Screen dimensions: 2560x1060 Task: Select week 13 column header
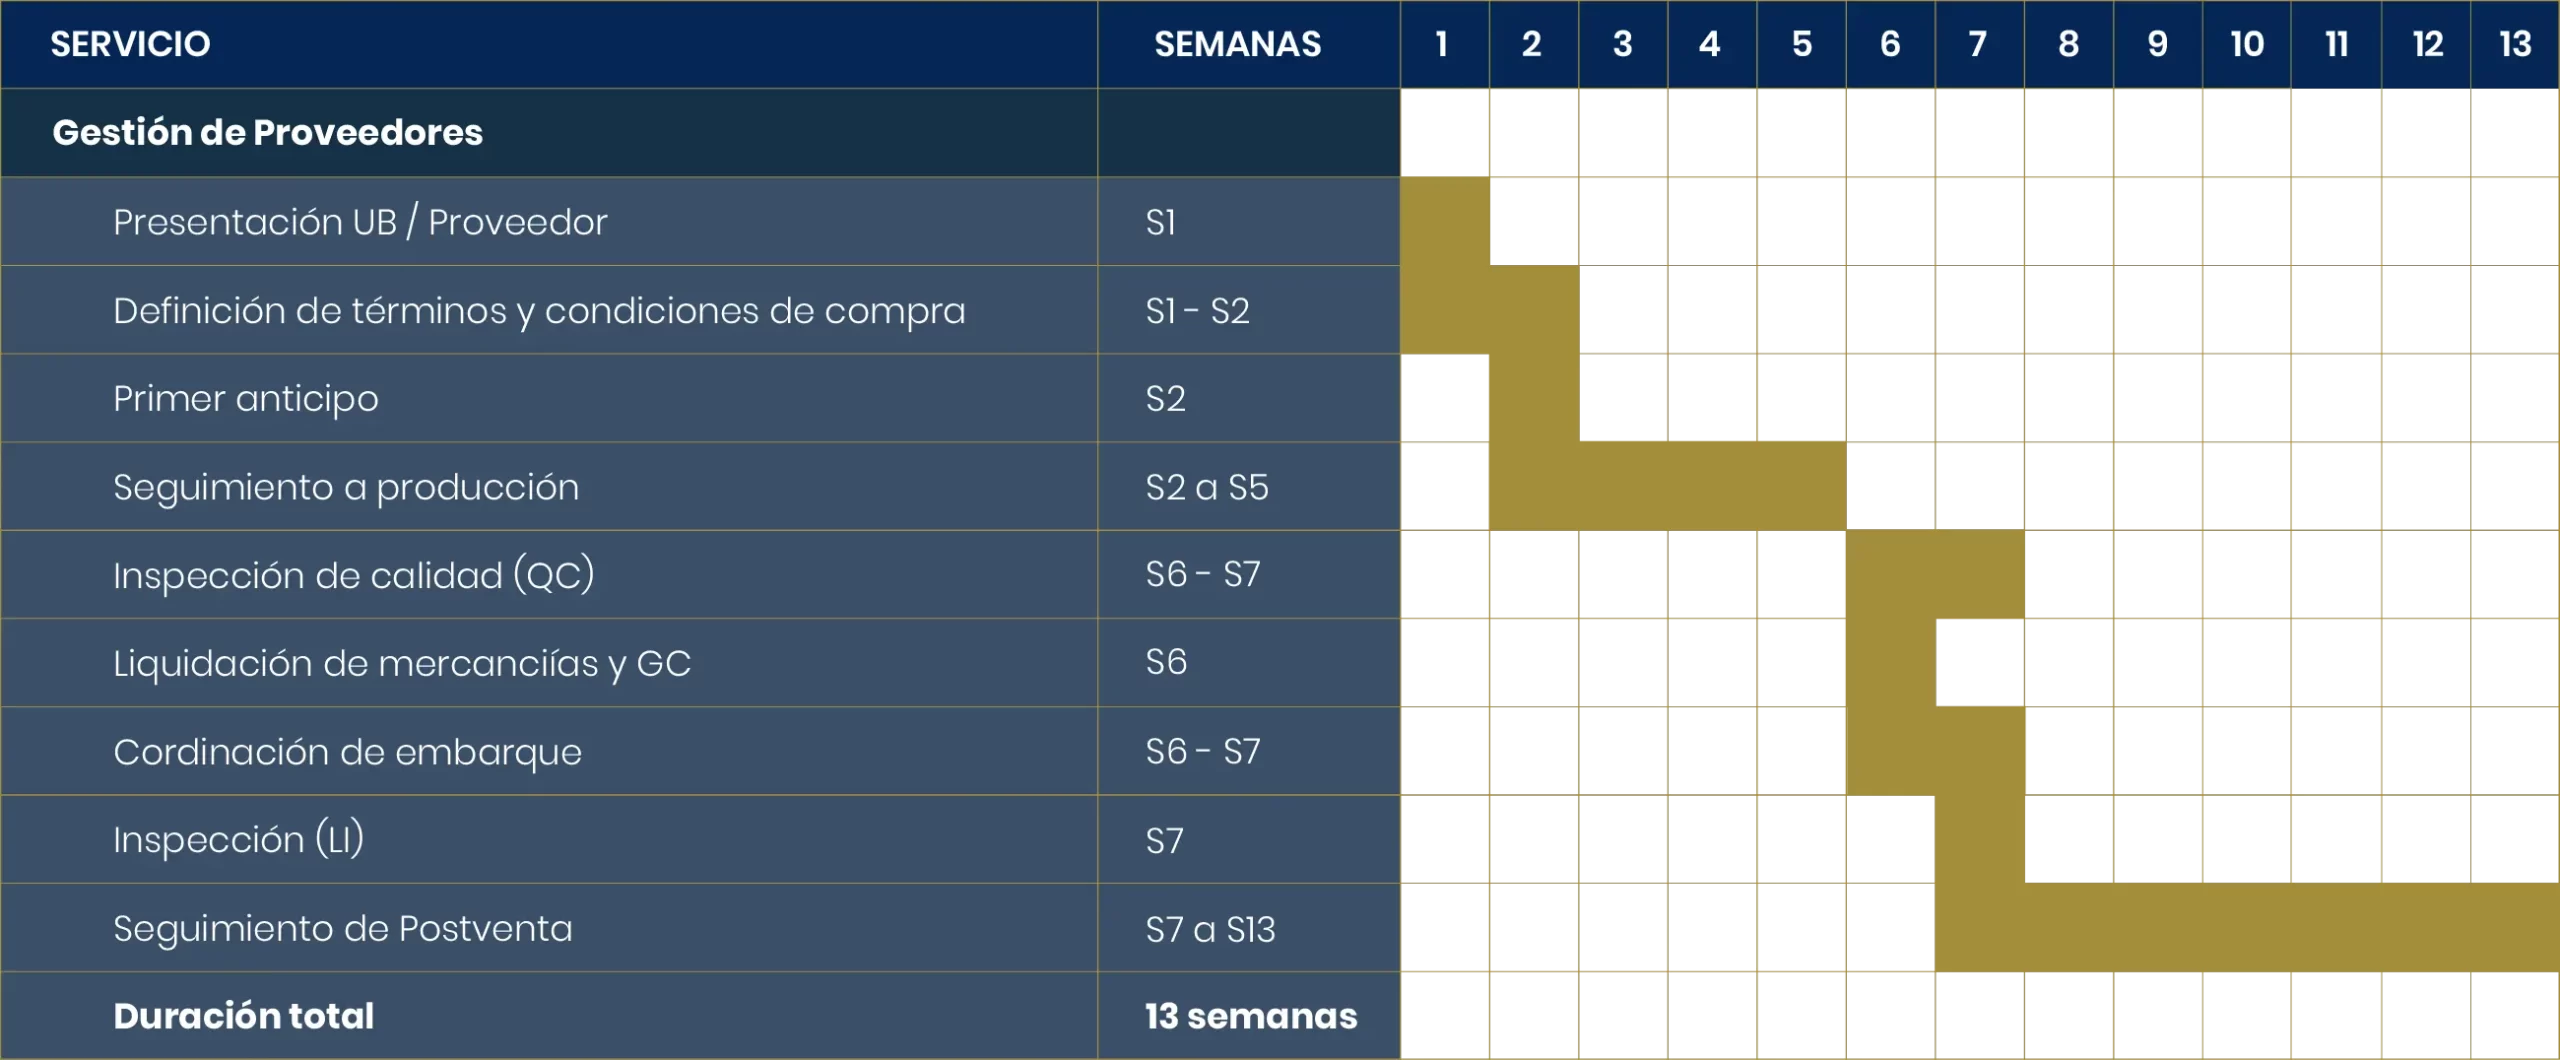[2514, 44]
